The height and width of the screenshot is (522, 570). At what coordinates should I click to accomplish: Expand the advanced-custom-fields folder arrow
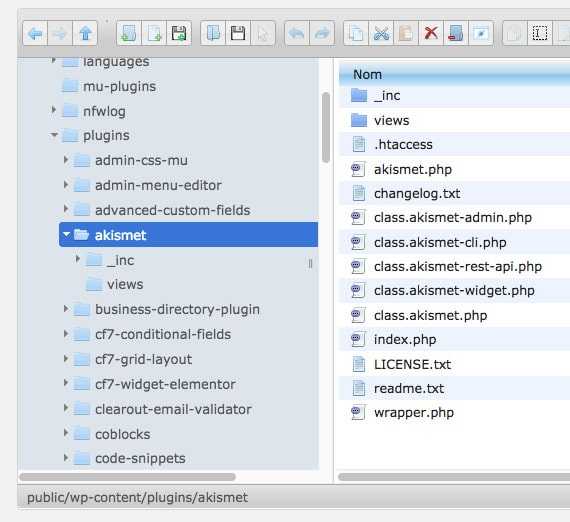[66, 209]
